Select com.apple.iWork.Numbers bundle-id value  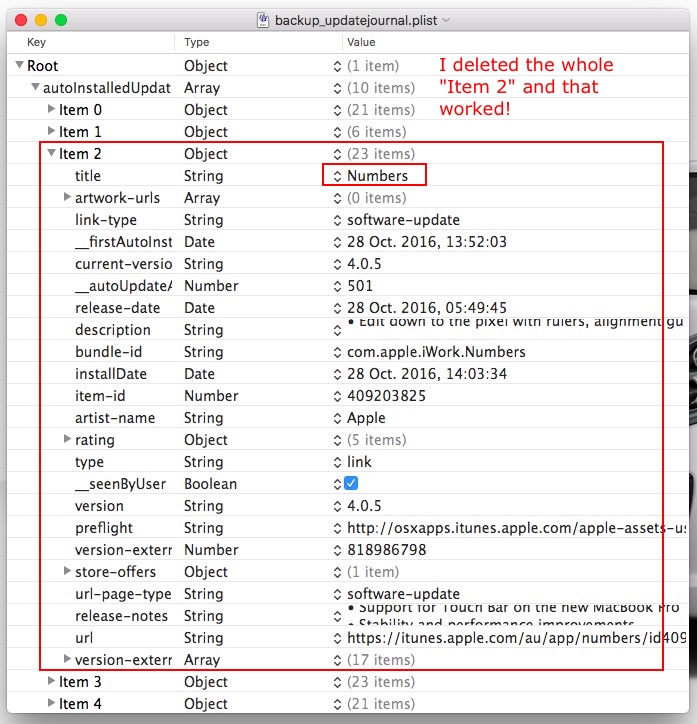click(436, 352)
